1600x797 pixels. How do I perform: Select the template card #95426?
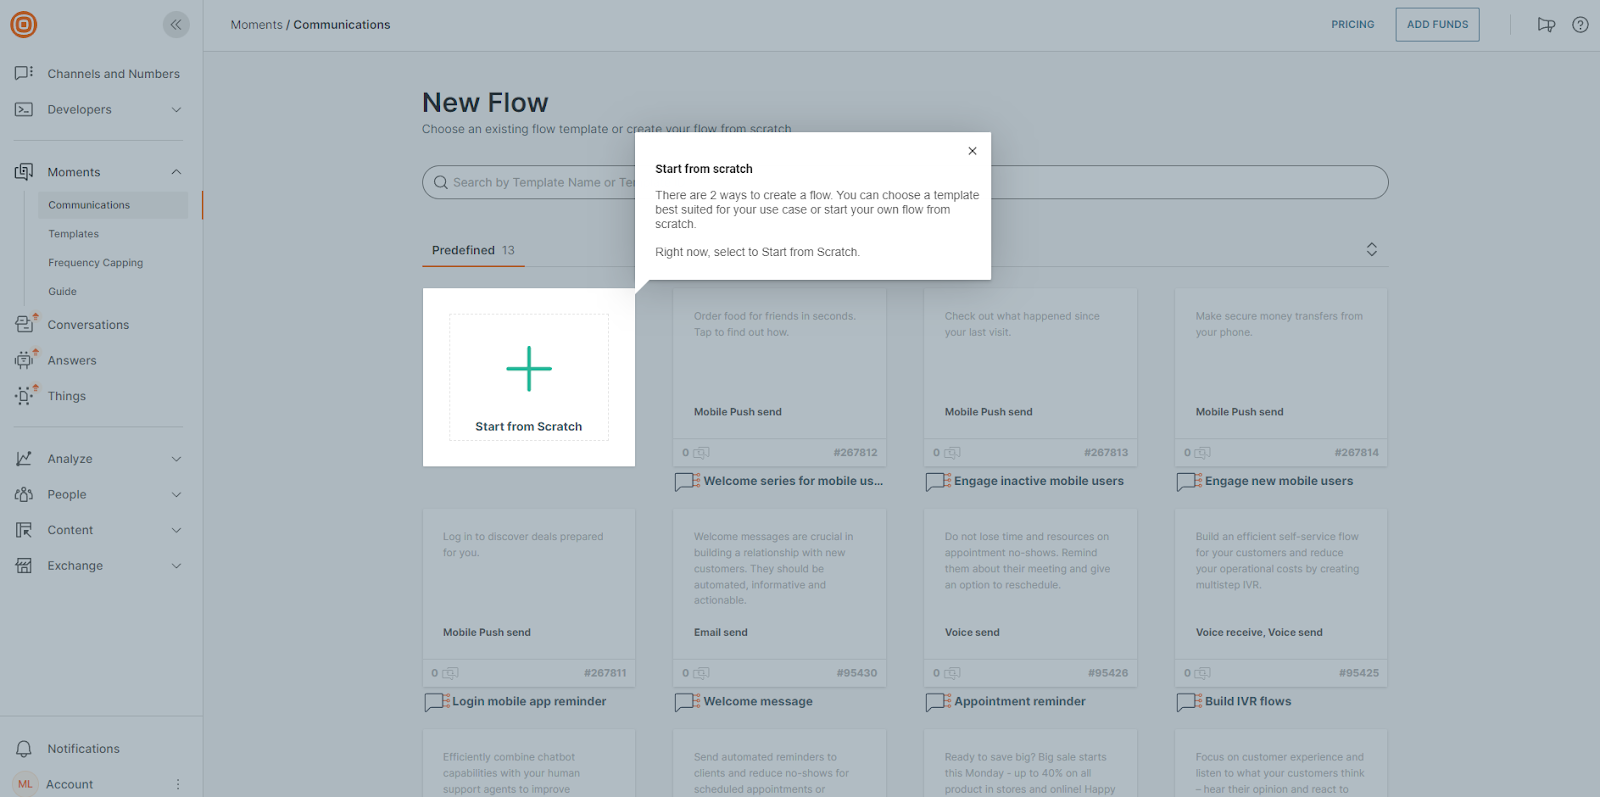click(x=1030, y=596)
